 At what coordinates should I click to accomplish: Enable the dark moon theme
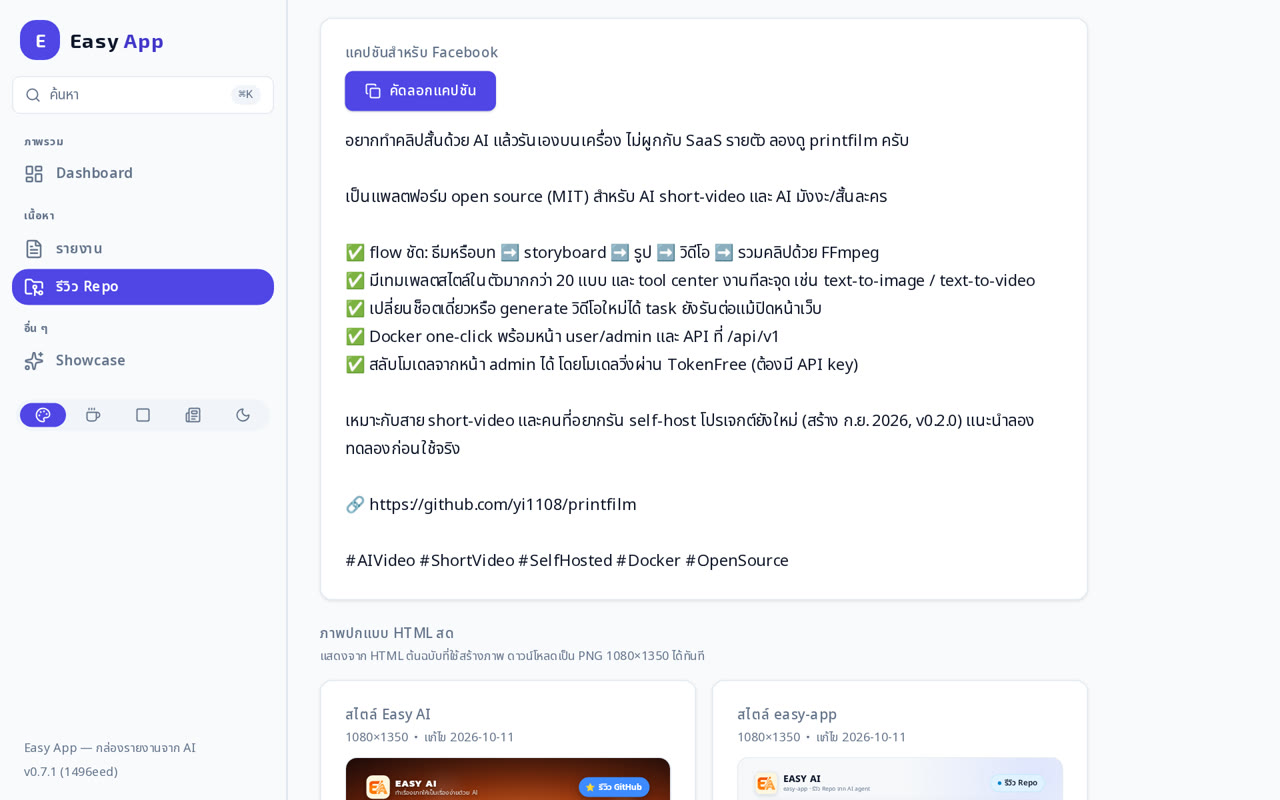click(243, 415)
